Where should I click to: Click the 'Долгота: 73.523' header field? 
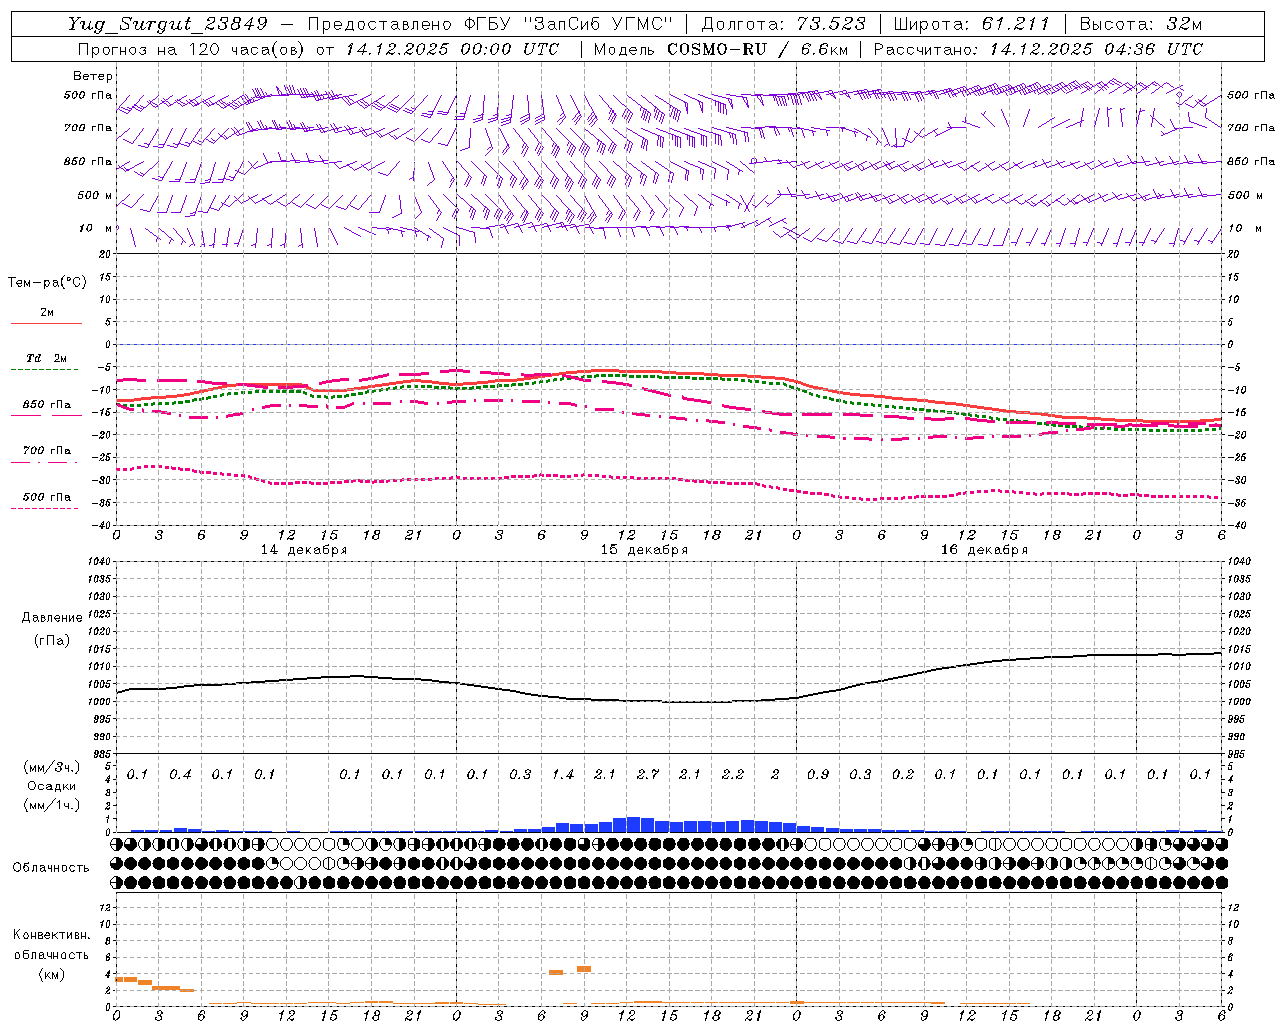[783, 24]
